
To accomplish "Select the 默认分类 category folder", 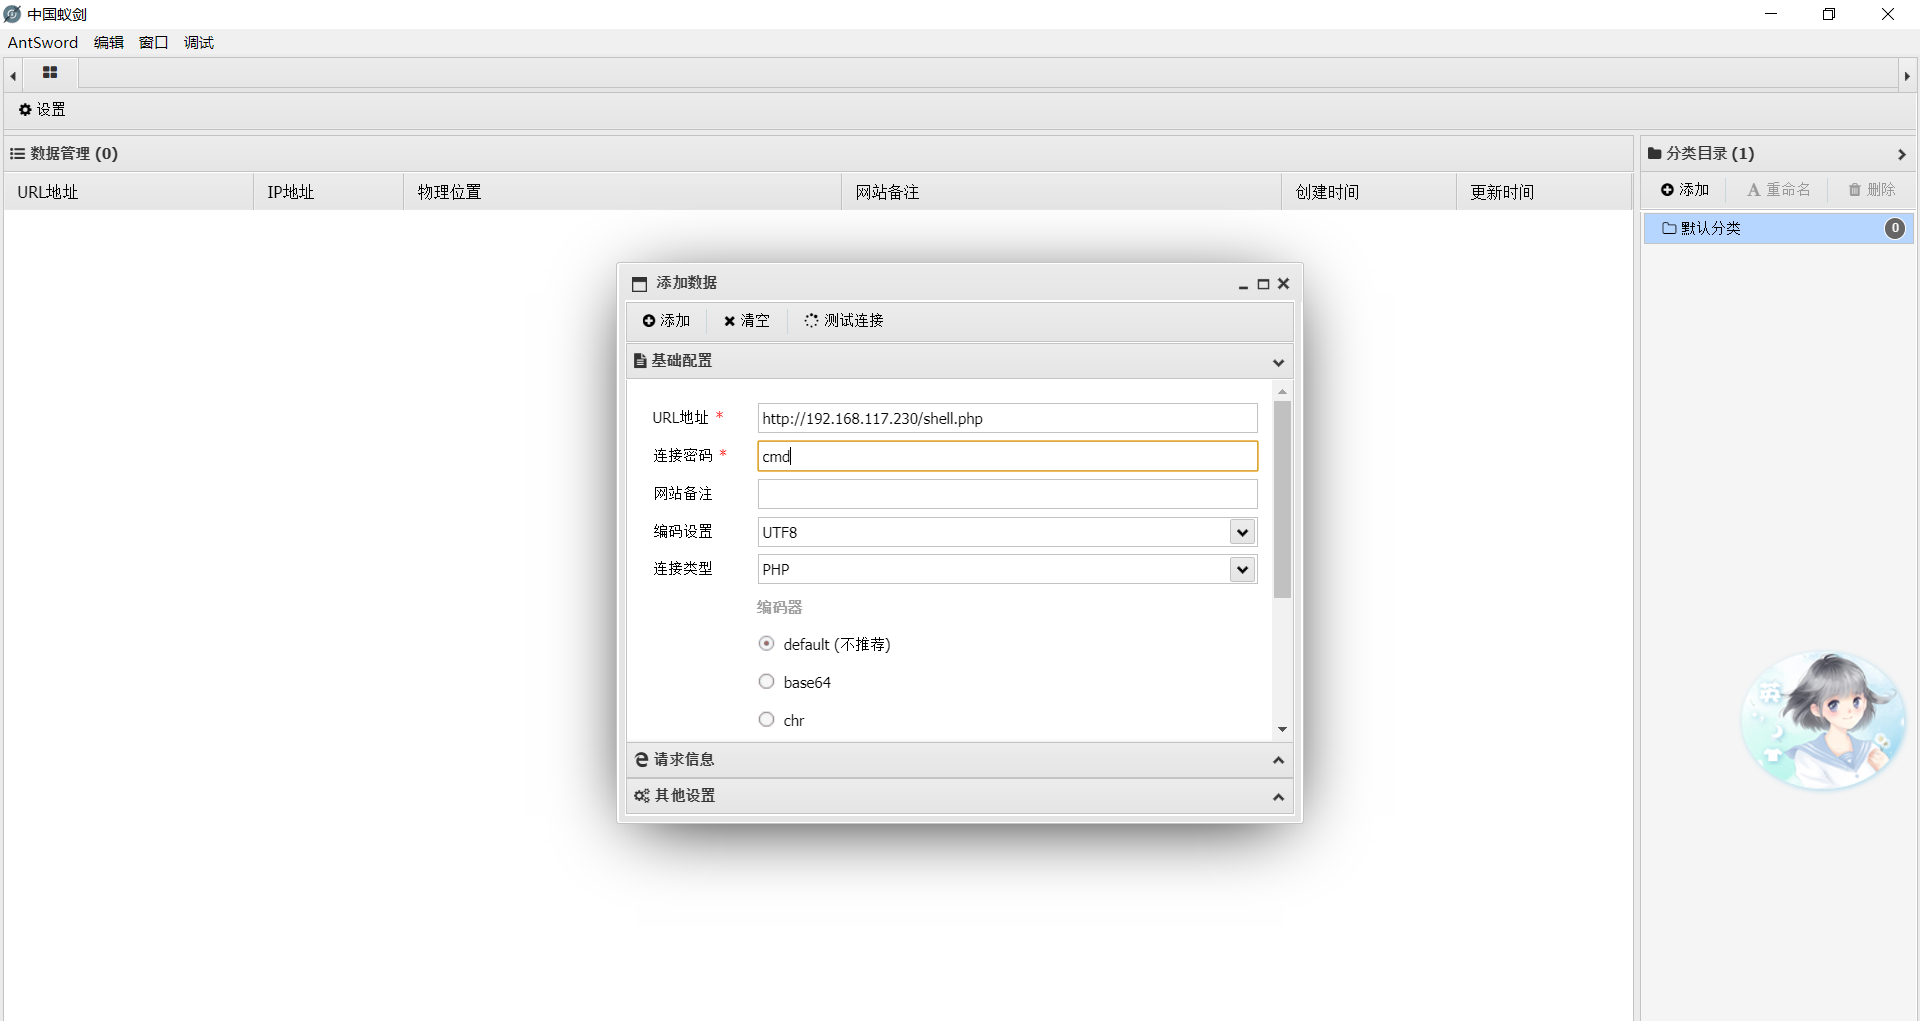I will click(1710, 229).
